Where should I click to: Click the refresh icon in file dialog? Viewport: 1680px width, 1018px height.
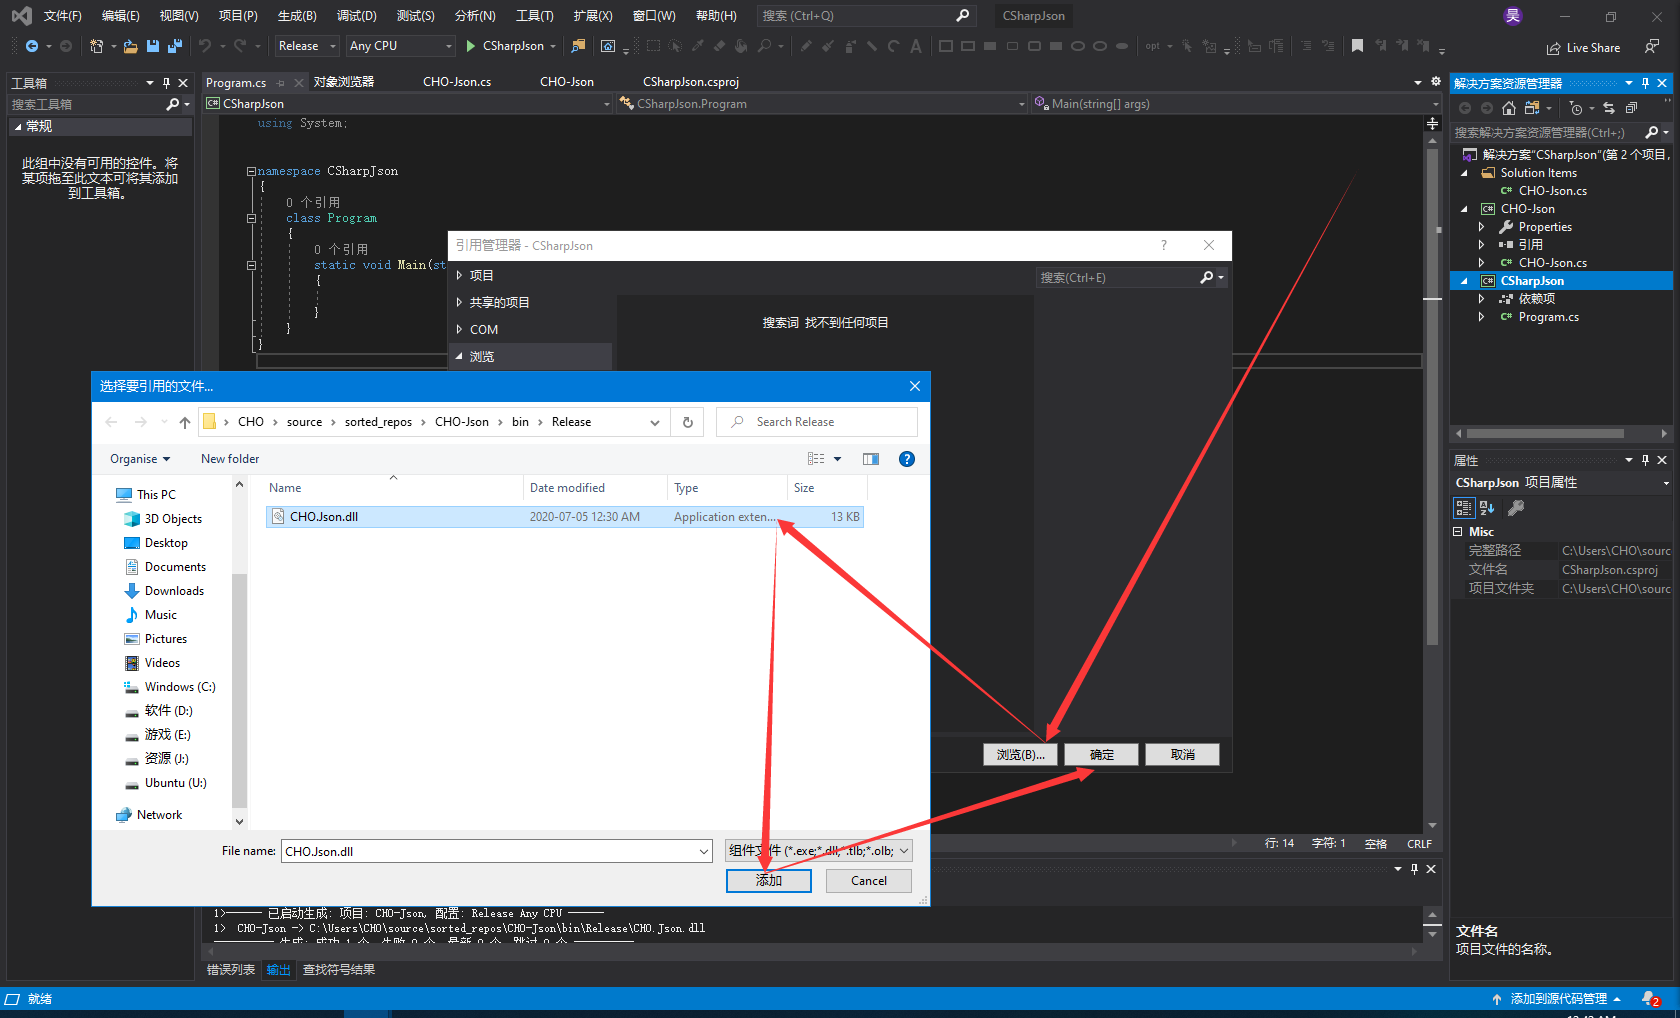point(688,422)
